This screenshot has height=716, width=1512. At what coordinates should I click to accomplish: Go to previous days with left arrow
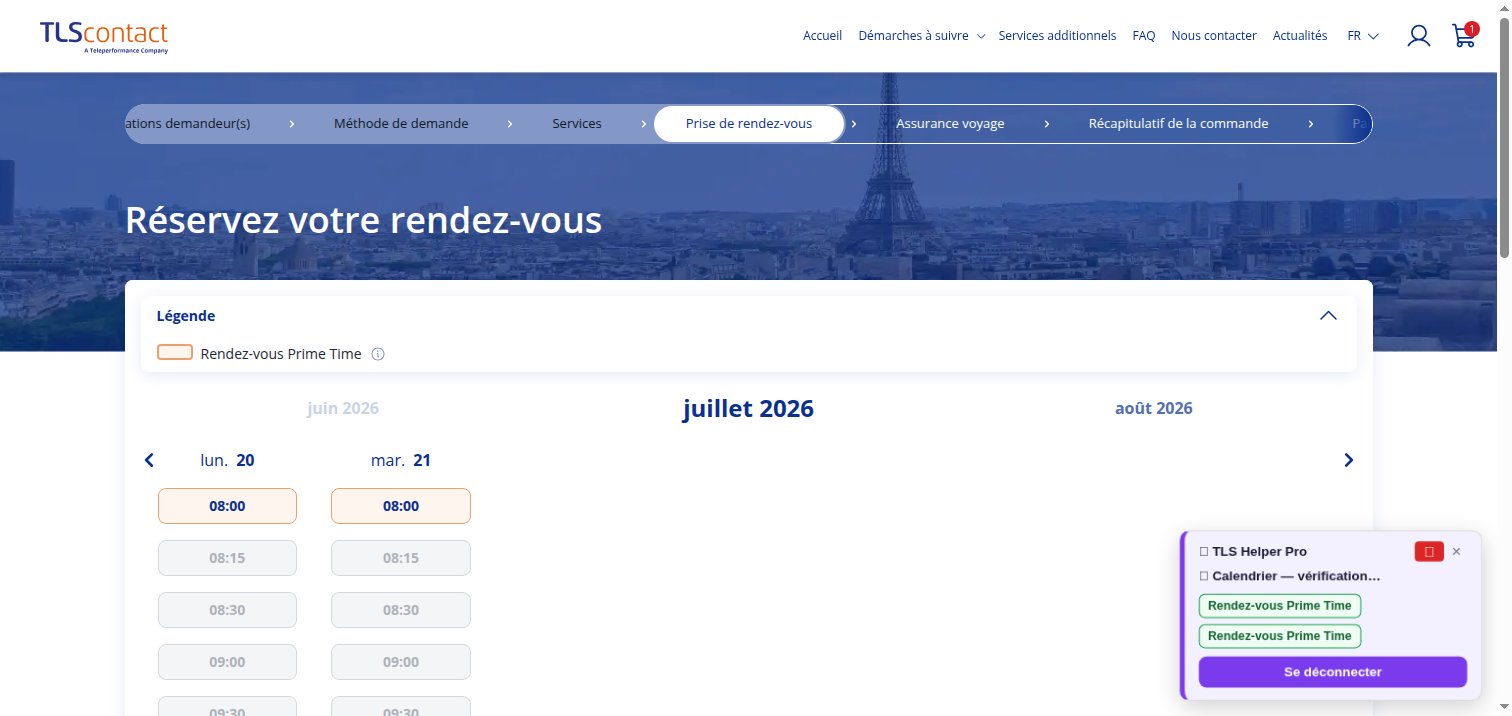[150, 460]
